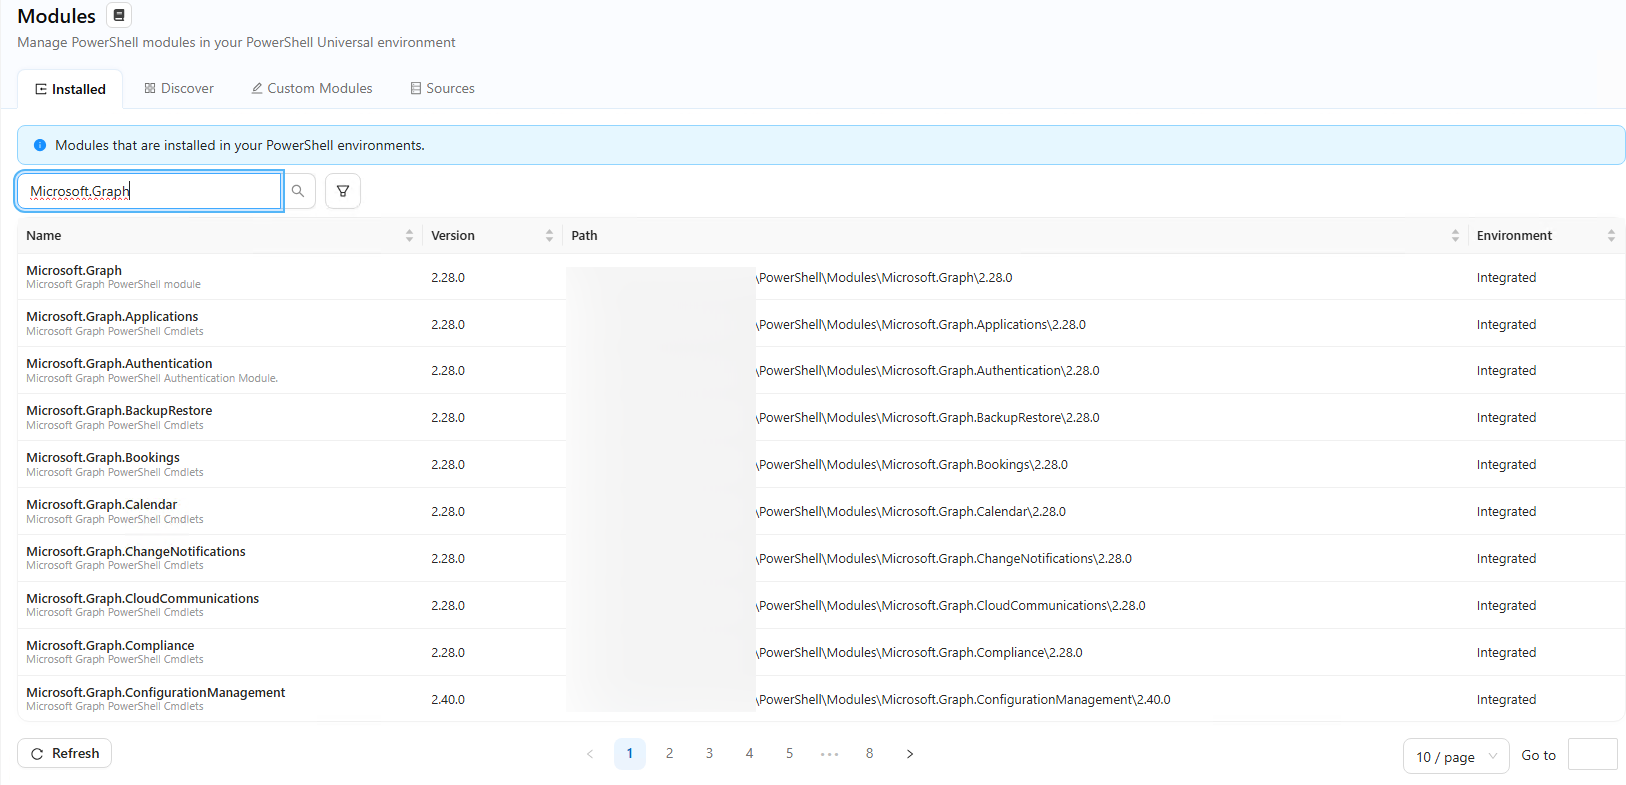1626x785 pixels.
Task: Go to page 5
Action: [x=790, y=754]
